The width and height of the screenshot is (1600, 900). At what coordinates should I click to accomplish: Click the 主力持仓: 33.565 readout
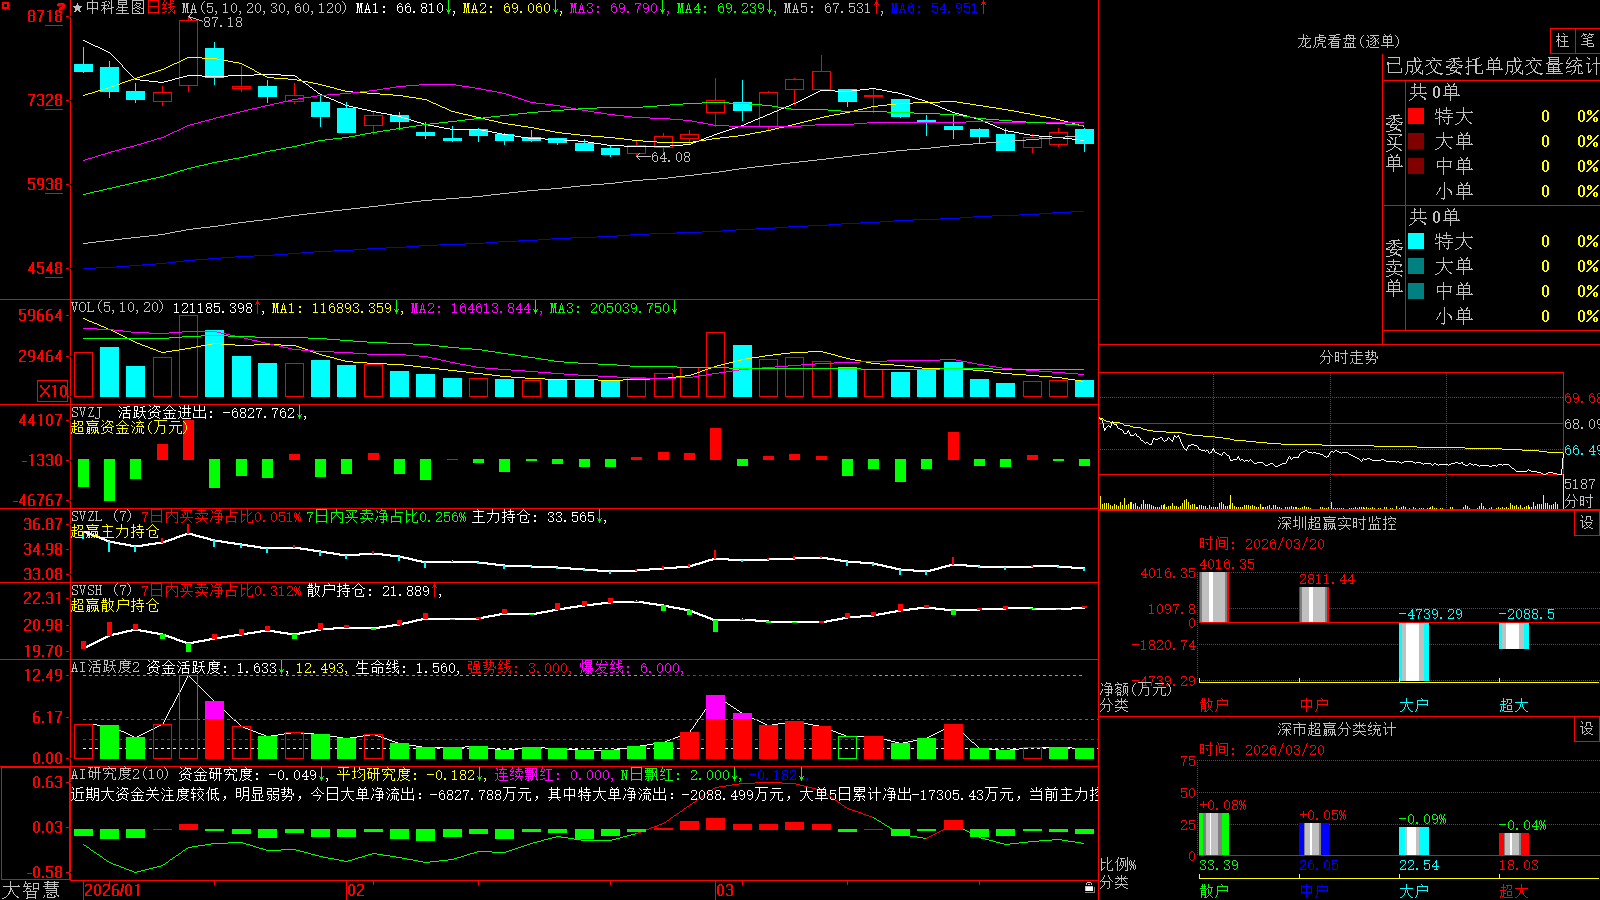(533, 517)
